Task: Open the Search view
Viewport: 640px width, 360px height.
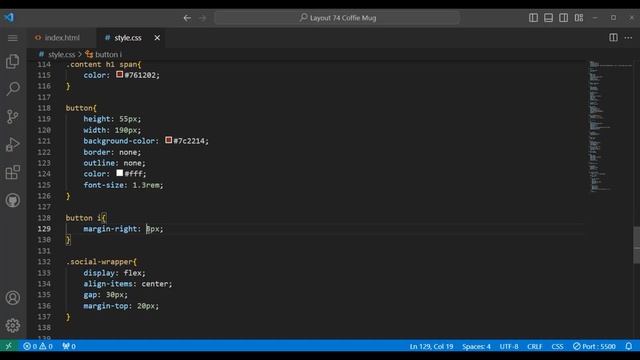Action: coord(13,89)
